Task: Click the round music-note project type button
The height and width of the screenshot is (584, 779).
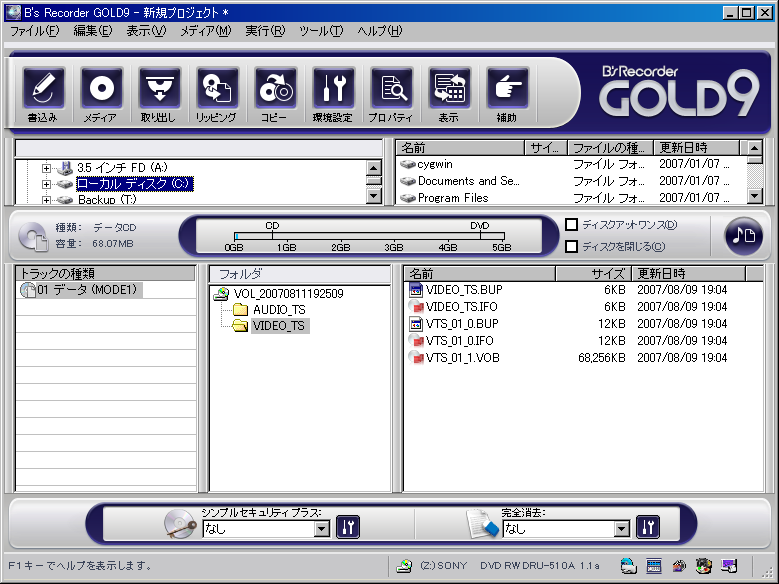Action: click(x=743, y=236)
